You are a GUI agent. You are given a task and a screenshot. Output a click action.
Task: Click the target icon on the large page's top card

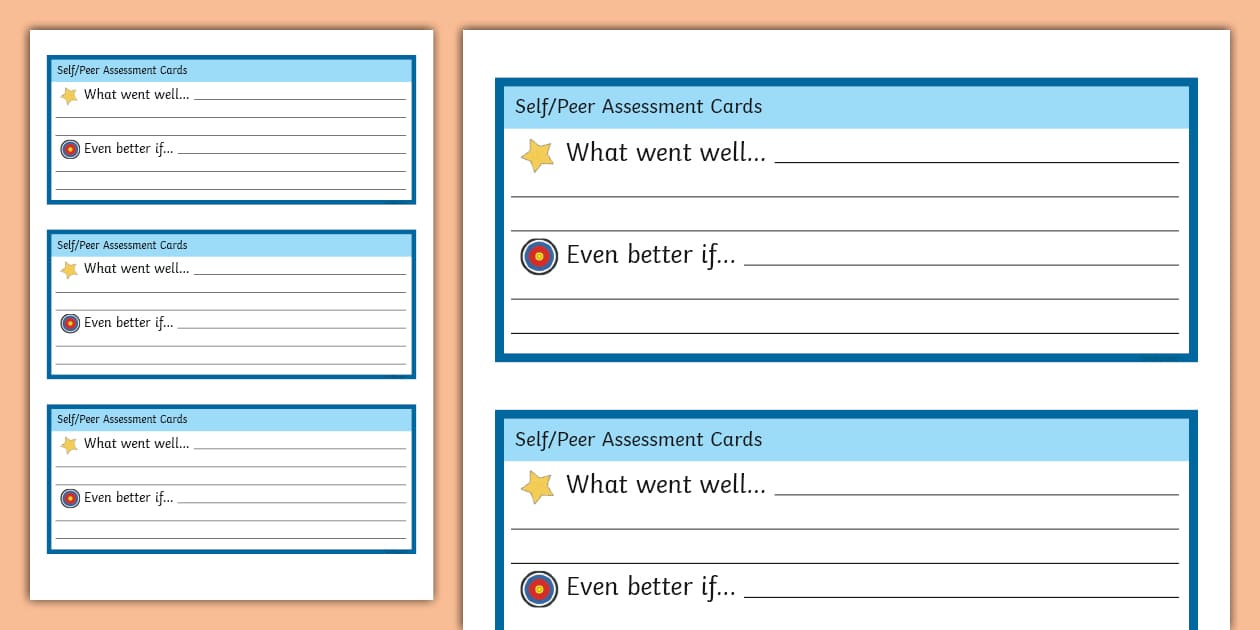point(539,257)
